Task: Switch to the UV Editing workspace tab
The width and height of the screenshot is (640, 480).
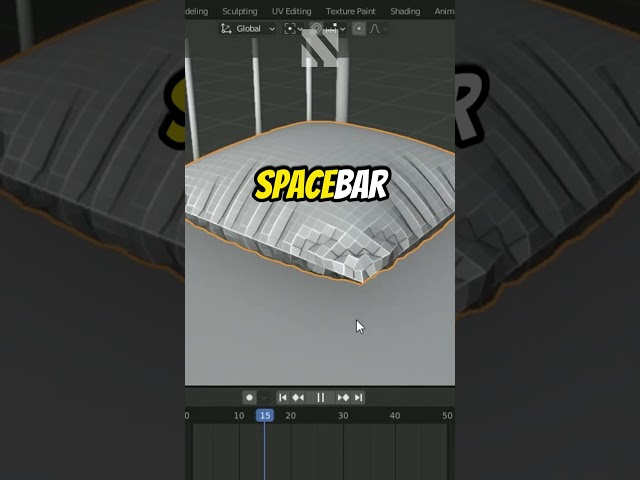Action: point(291,11)
